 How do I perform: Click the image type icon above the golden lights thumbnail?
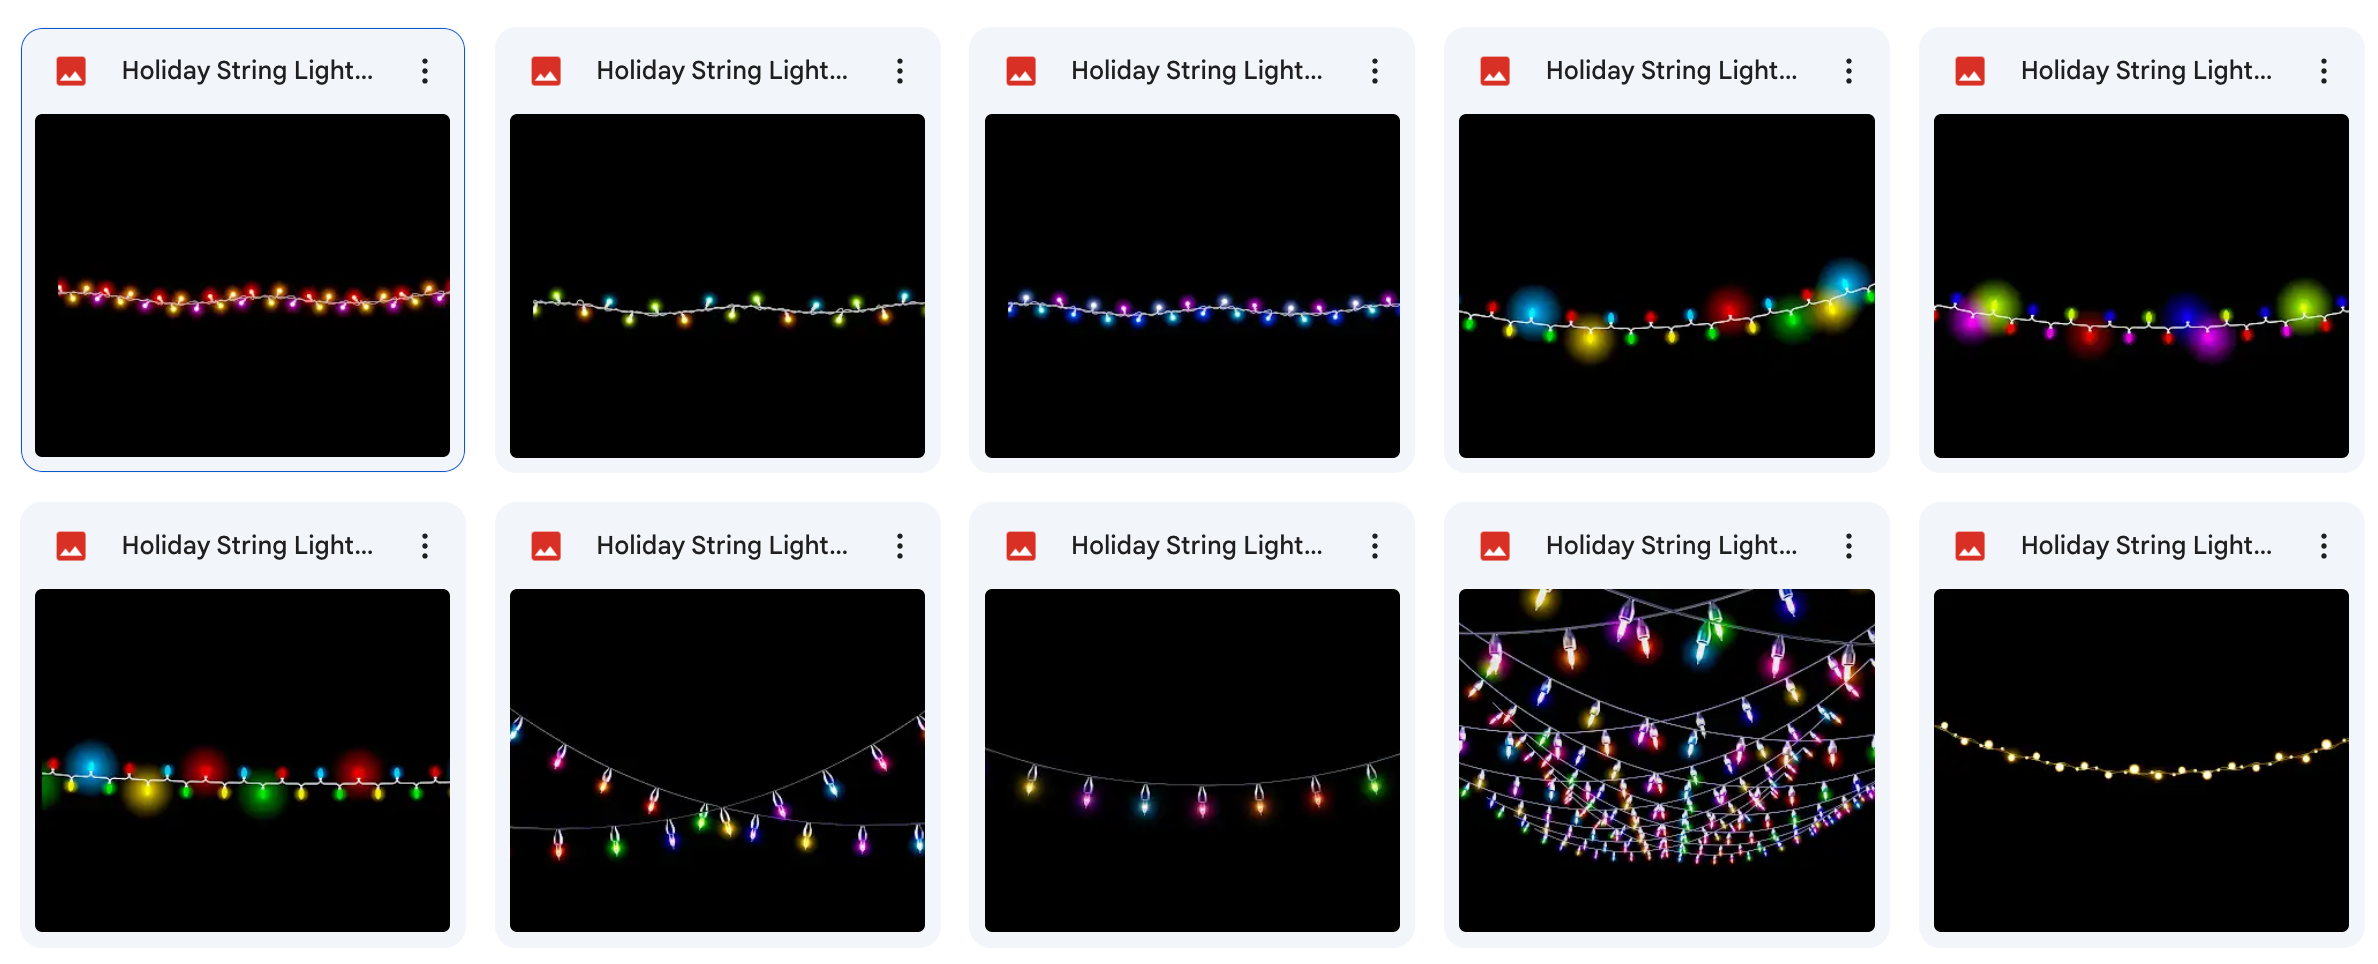click(1969, 546)
